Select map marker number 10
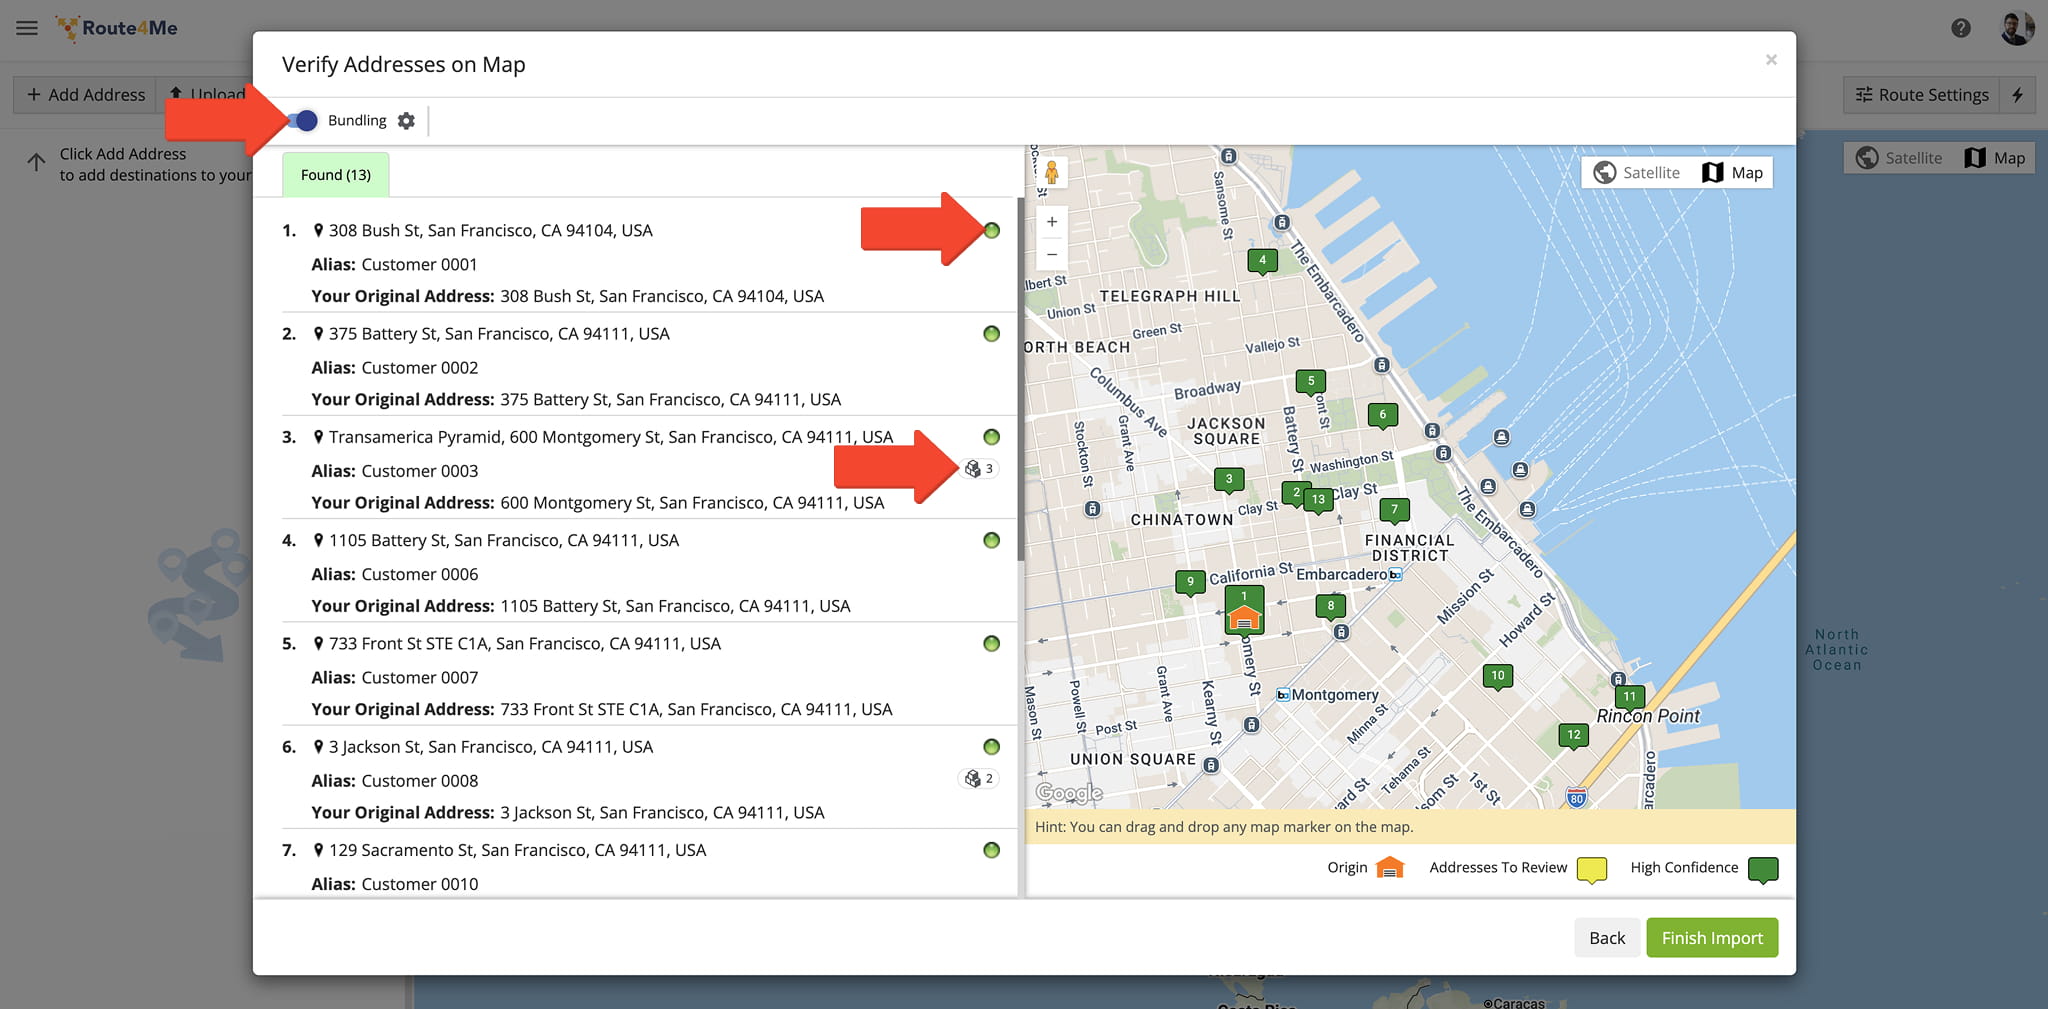 (x=1497, y=676)
